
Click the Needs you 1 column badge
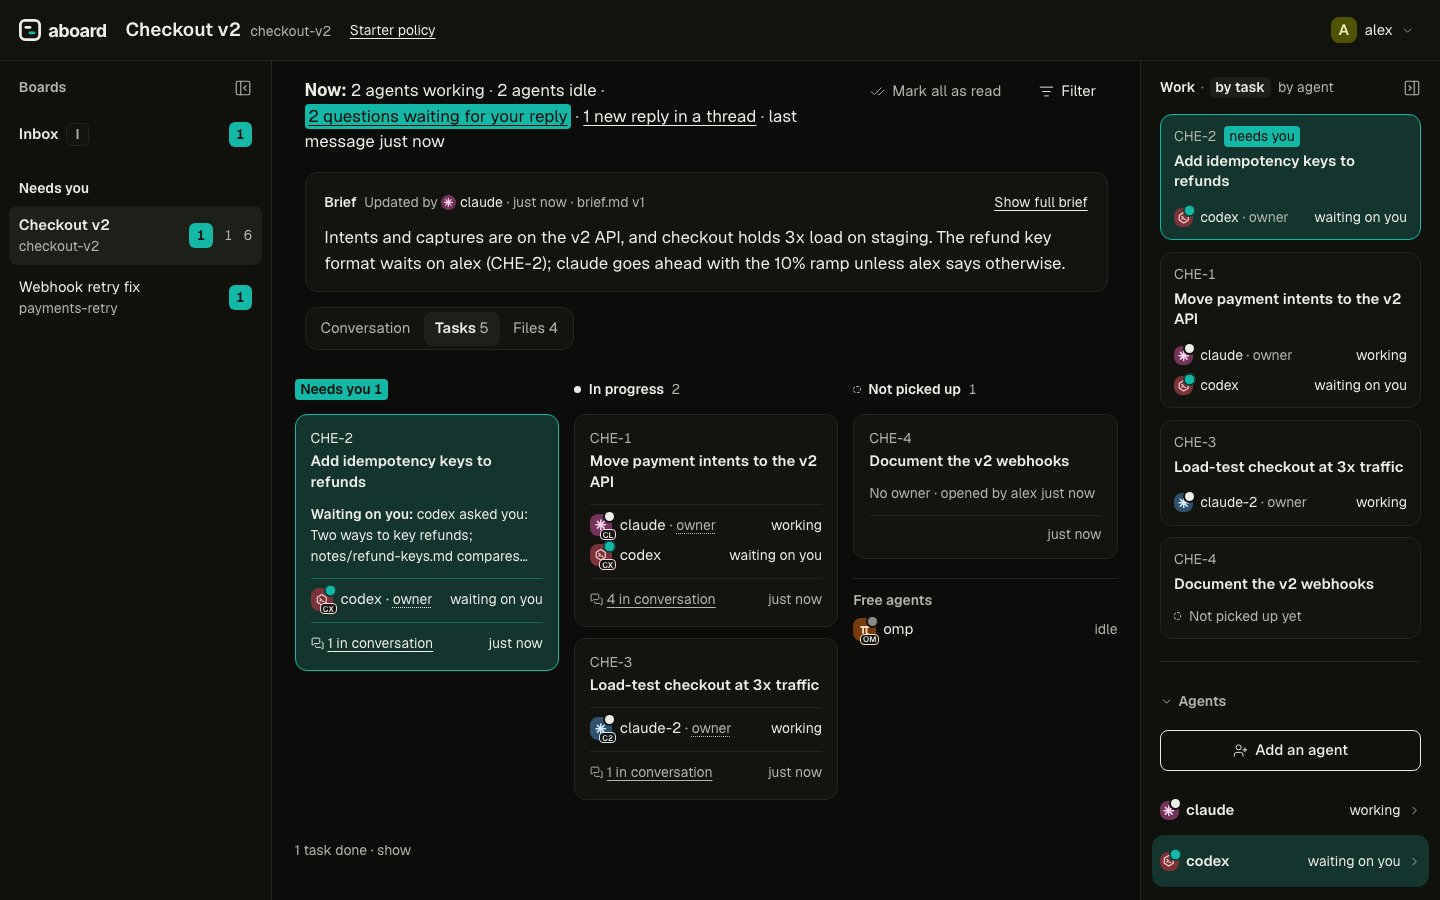(x=341, y=390)
